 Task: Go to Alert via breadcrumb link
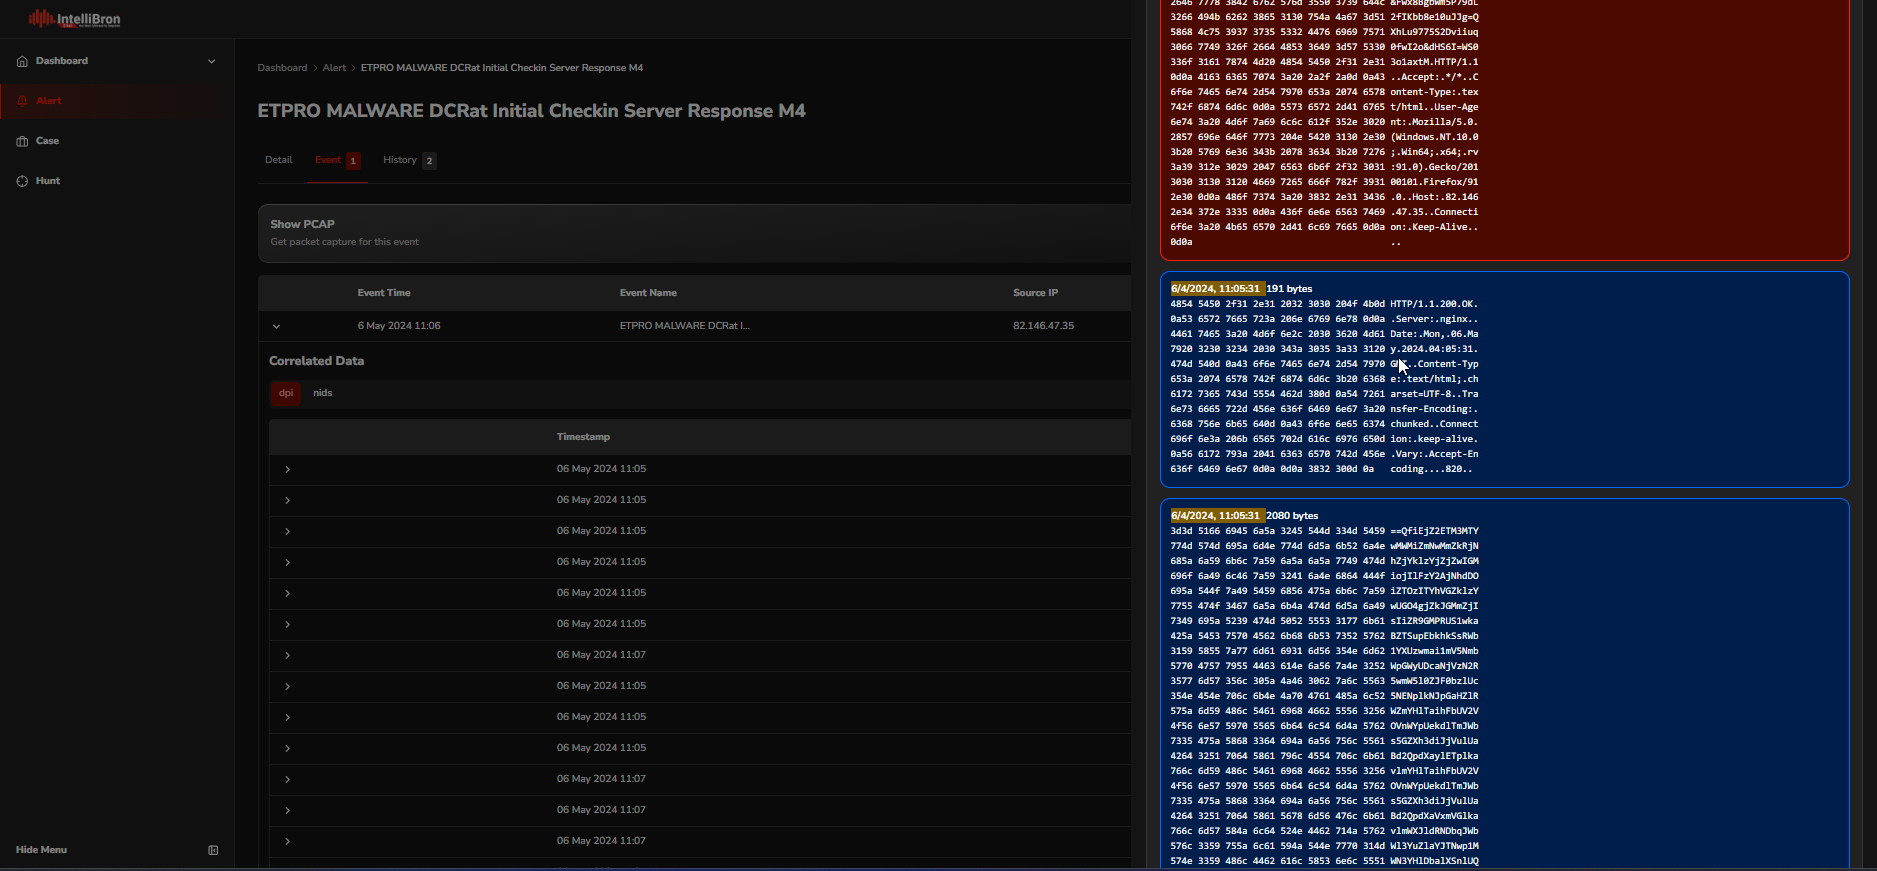click(x=334, y=68)
